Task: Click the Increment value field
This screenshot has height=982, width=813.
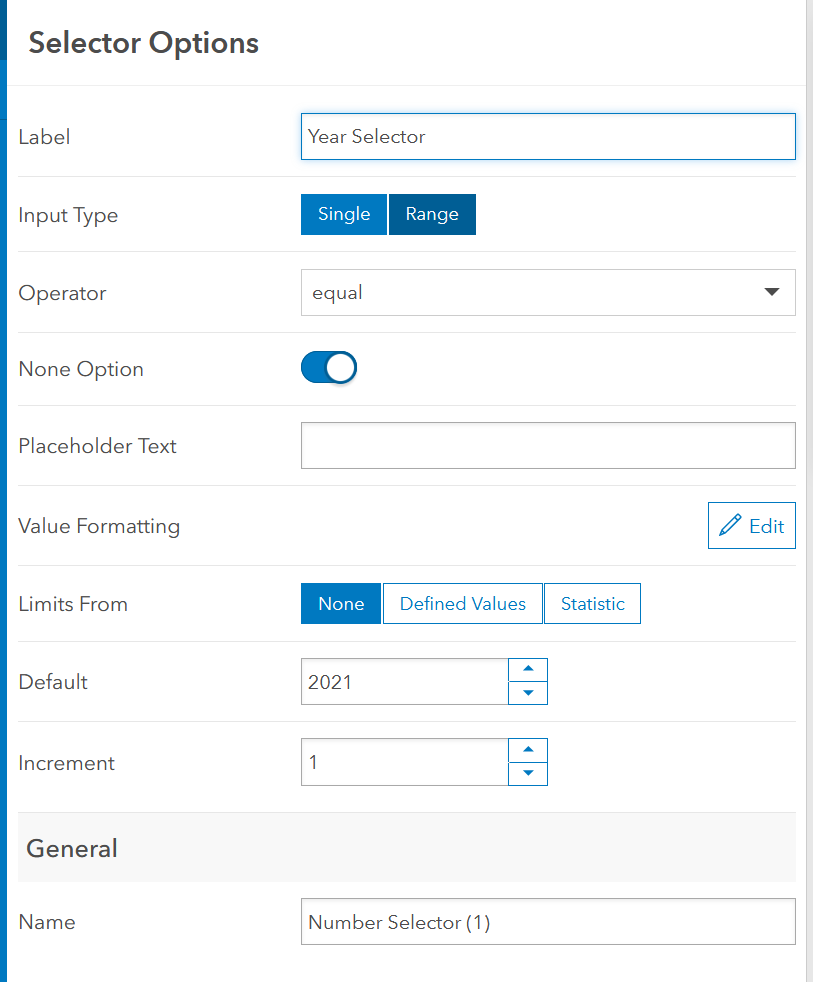Action: click(404, 762)
